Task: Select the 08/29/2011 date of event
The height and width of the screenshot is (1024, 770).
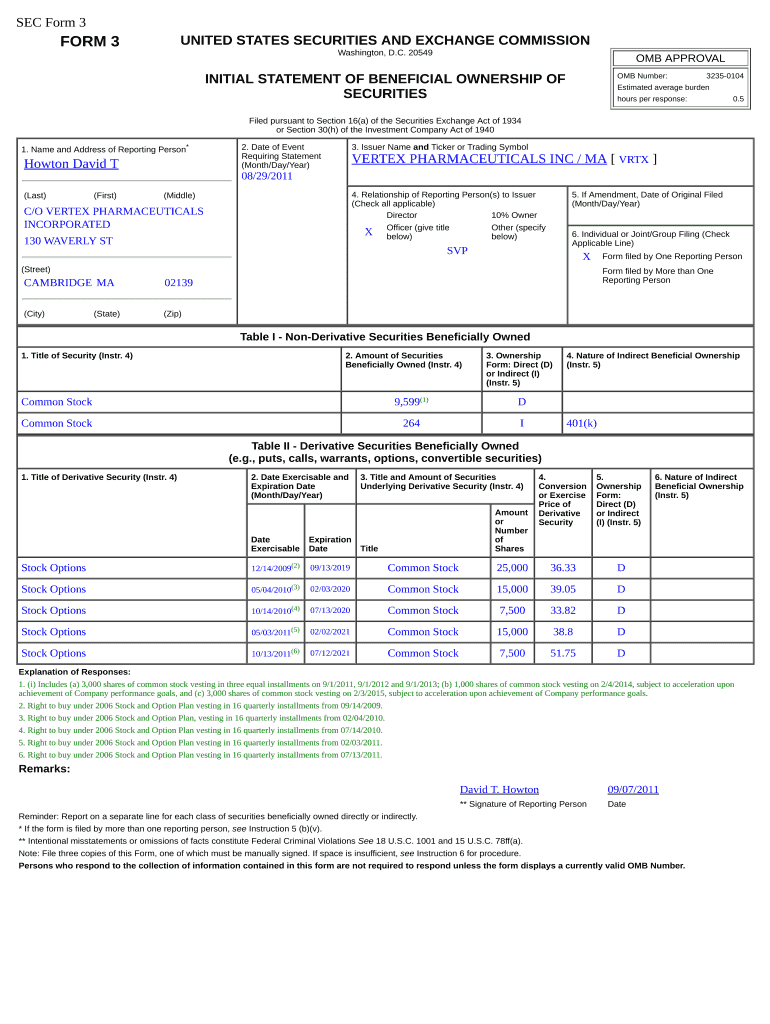Action: (x=267, y=177)
